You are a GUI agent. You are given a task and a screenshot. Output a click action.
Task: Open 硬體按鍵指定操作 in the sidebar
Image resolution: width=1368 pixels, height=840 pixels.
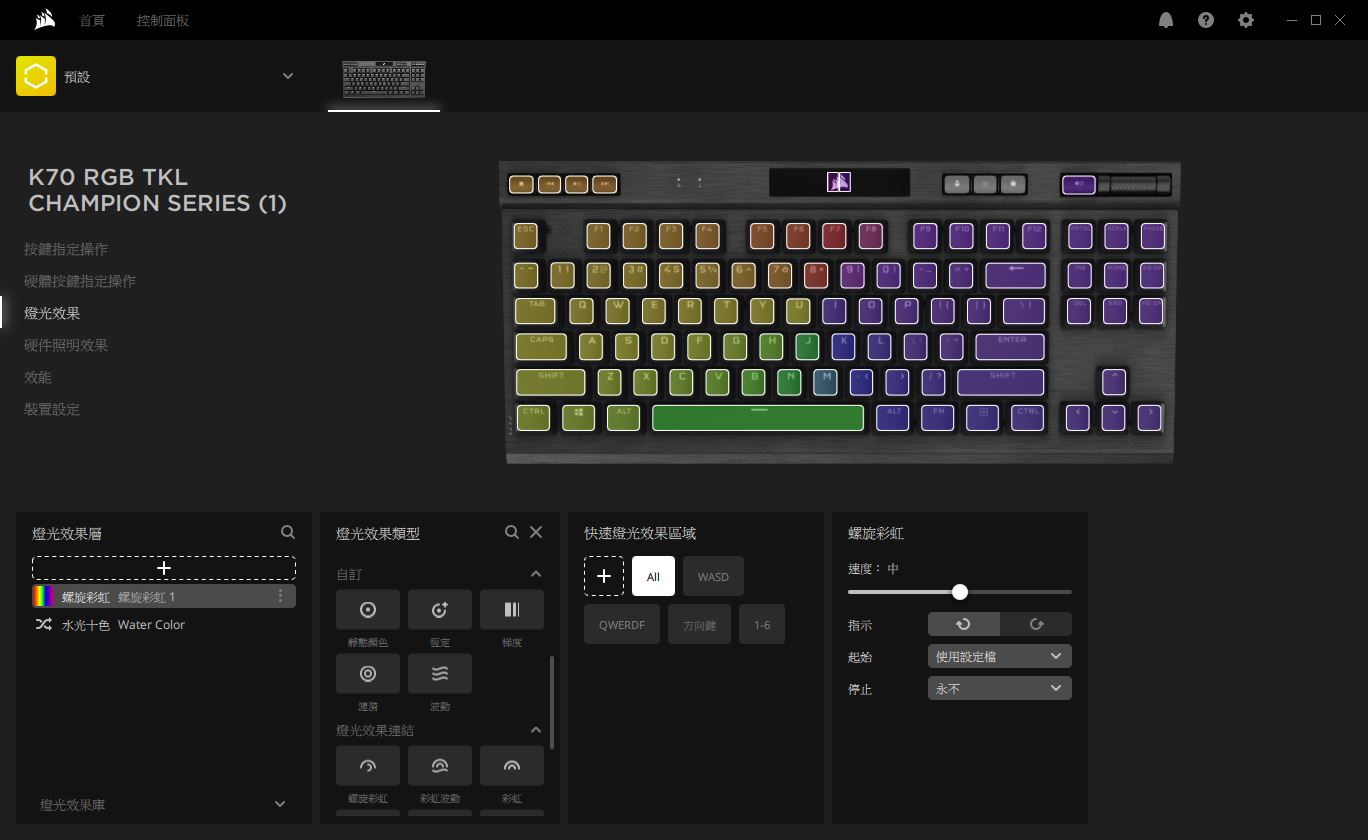coord(80,281)
